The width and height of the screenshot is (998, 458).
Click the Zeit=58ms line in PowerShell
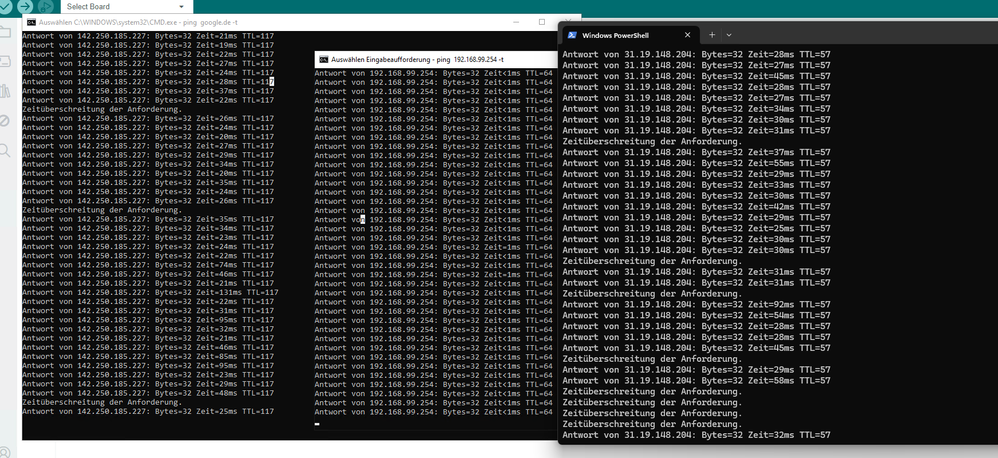coord(696,380)
